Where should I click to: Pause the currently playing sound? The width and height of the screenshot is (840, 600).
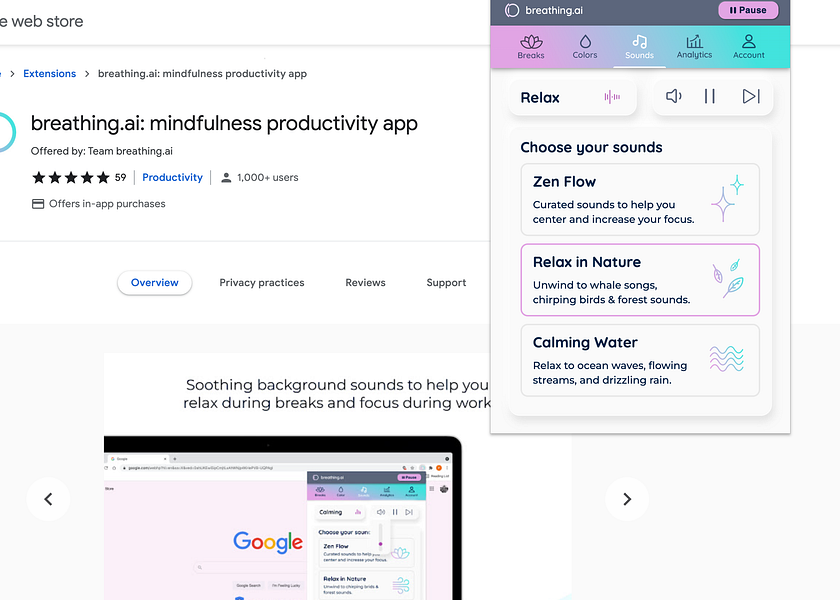pyautogui.click(x=709, y=96)
